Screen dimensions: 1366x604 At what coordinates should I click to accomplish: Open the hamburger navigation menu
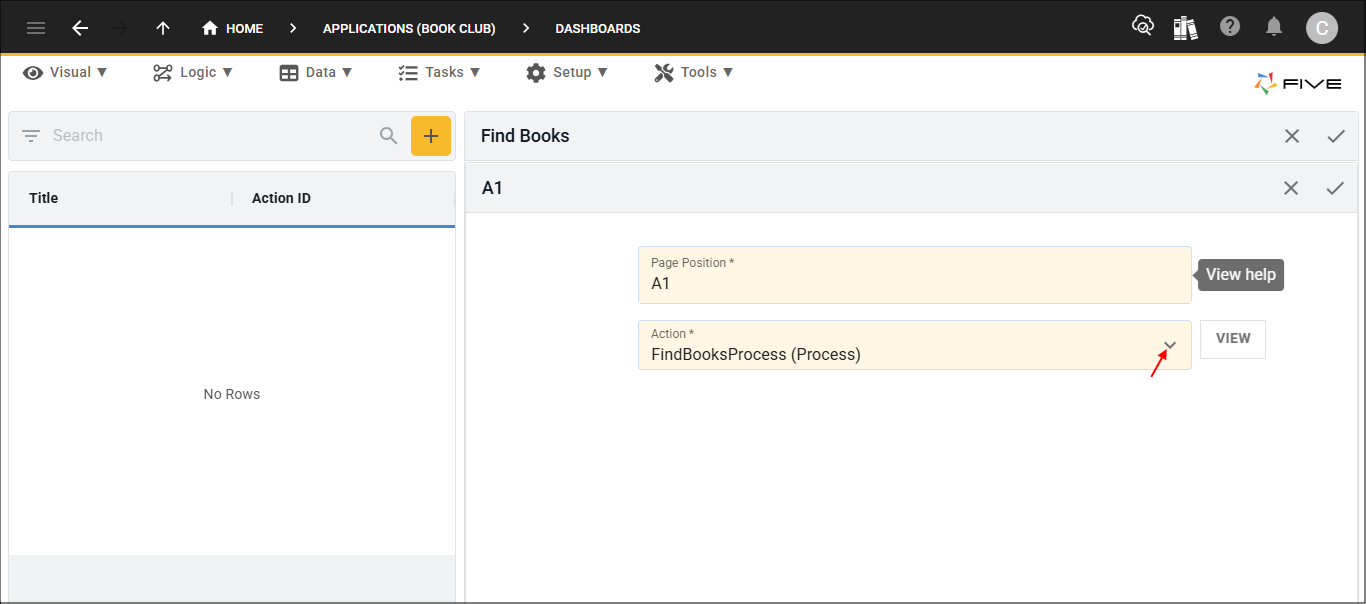click(36, 28)
